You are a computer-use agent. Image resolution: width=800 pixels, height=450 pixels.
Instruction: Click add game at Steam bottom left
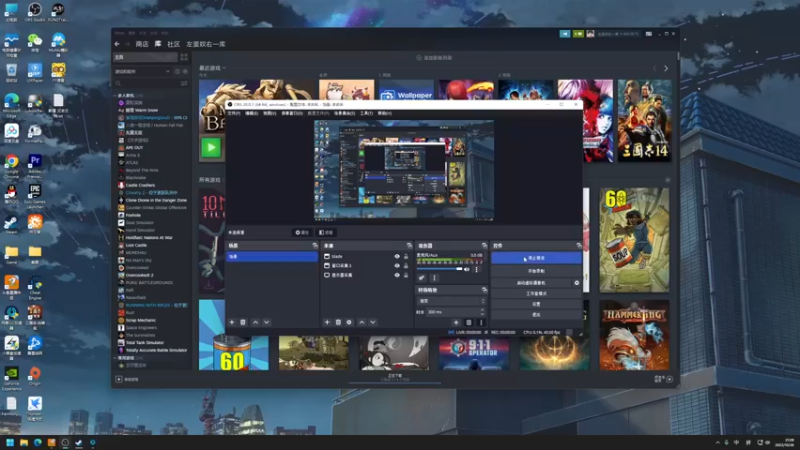point(128,379)
